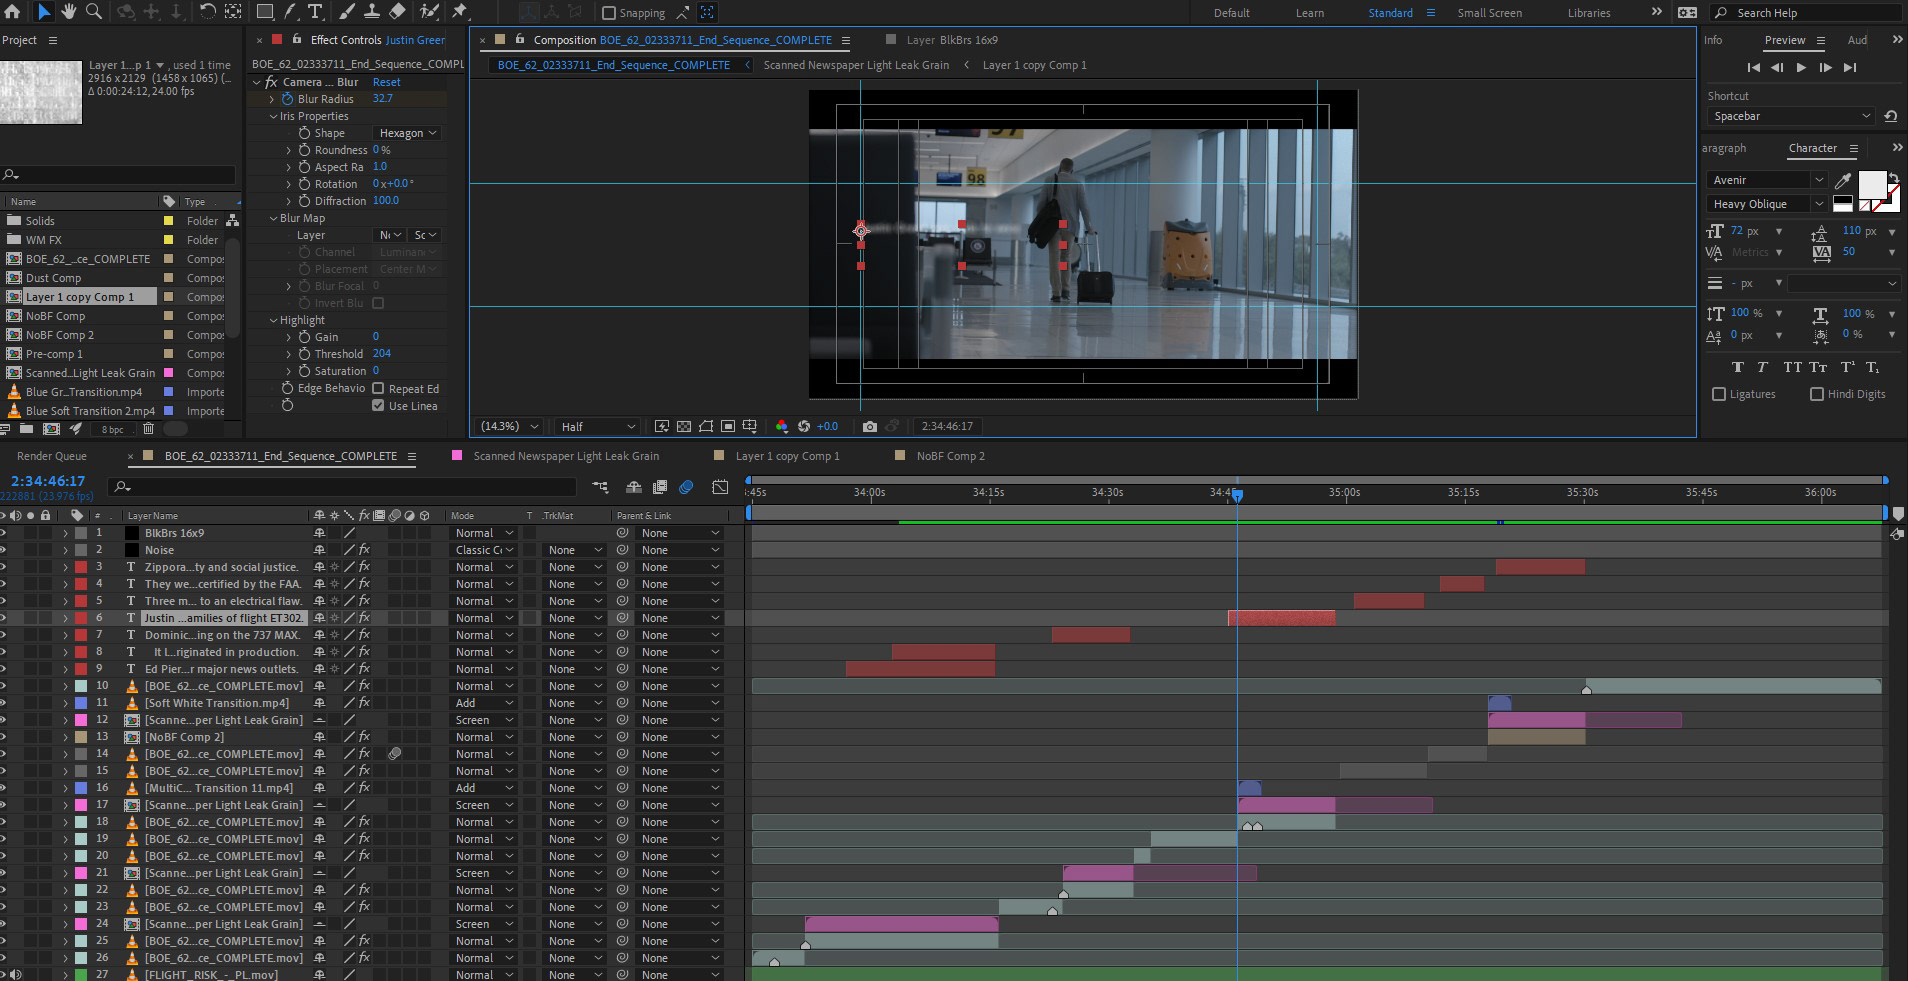This screenshot has width=1908, height=981.
Task: Jump to first frame in Preview panel
Action: pyautogui.click(x=1753, y=67)
